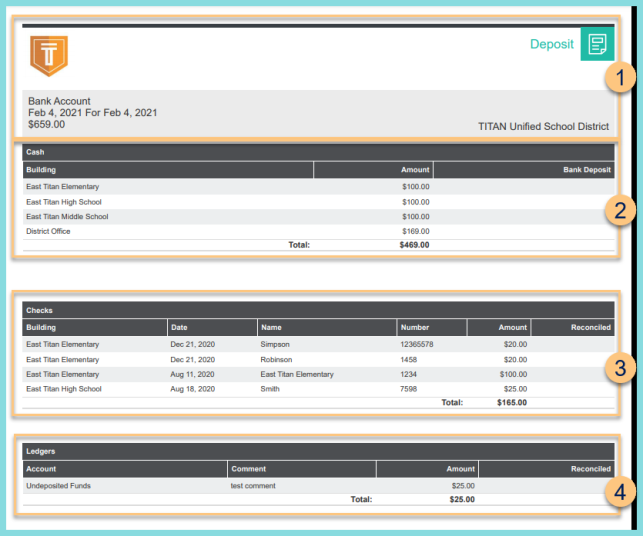Click the $165.00 checks total

[x=512, y=403]
